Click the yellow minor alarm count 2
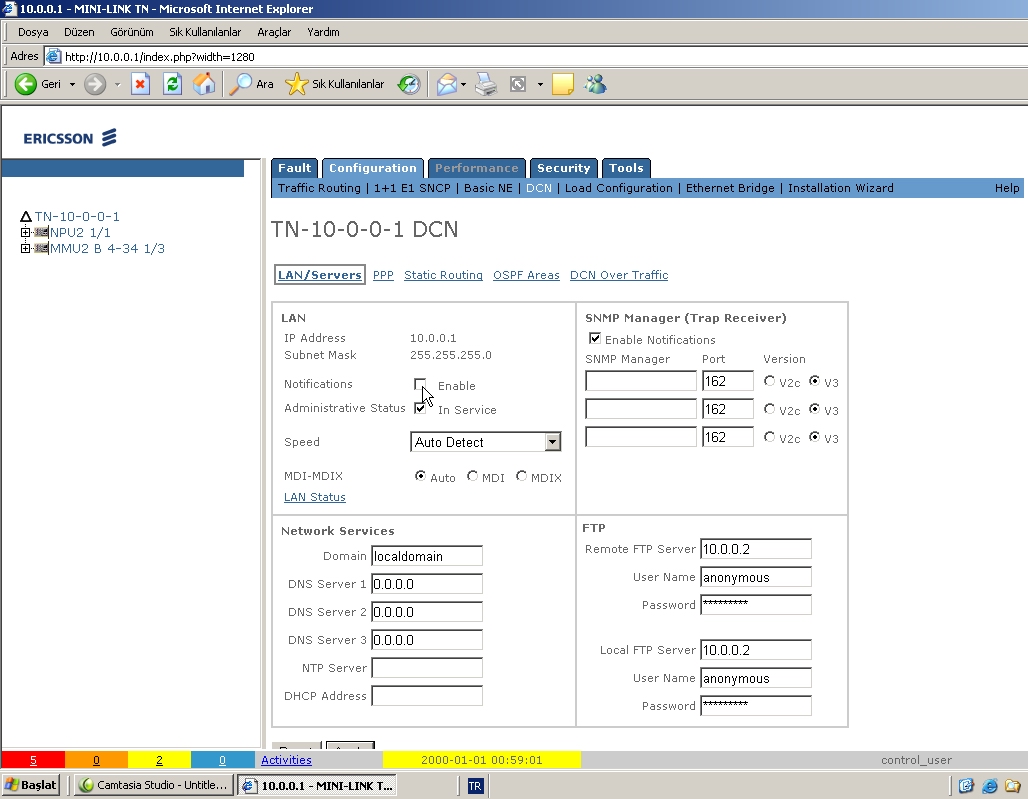Screen dimensions: 1028x799 [159, 760]
